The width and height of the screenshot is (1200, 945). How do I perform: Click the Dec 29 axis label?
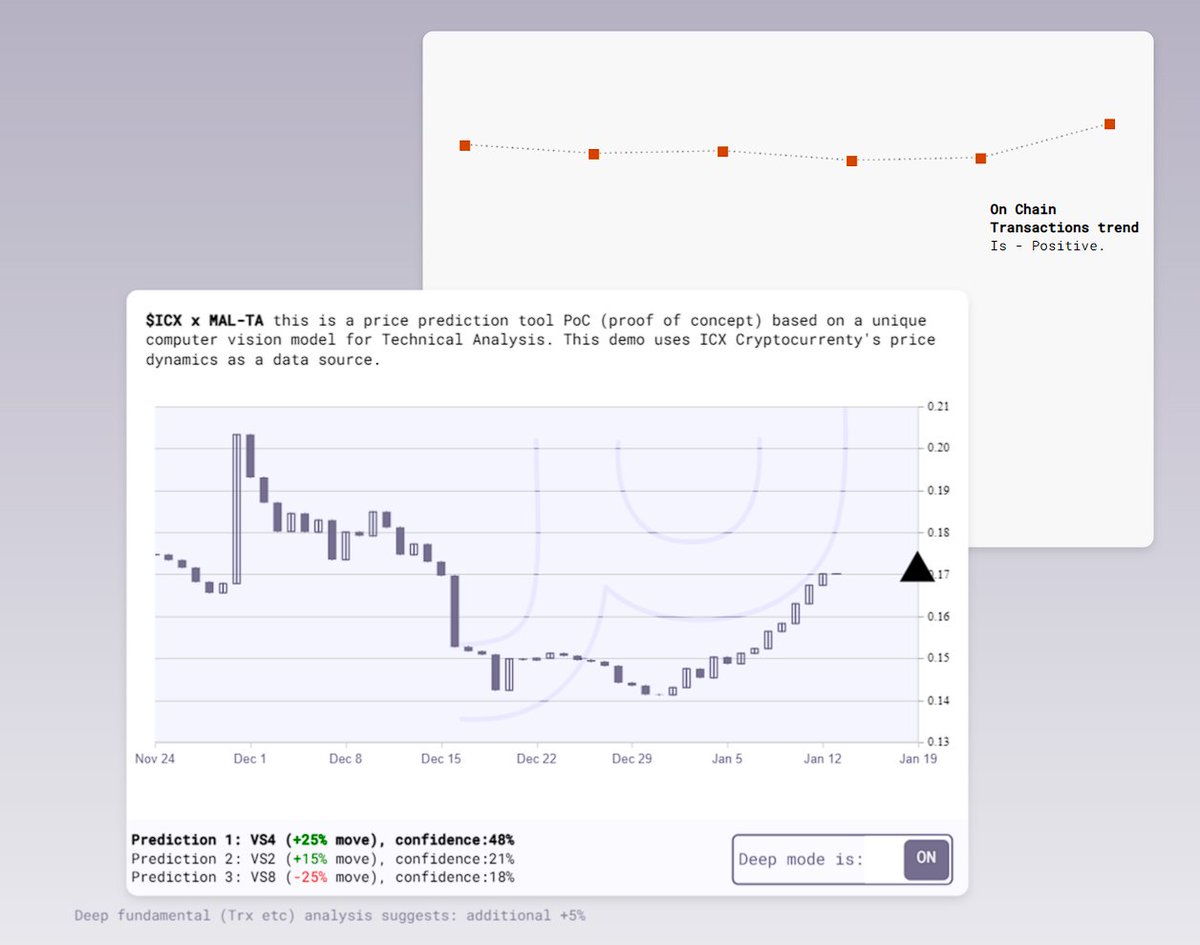[x=632, y=759]
